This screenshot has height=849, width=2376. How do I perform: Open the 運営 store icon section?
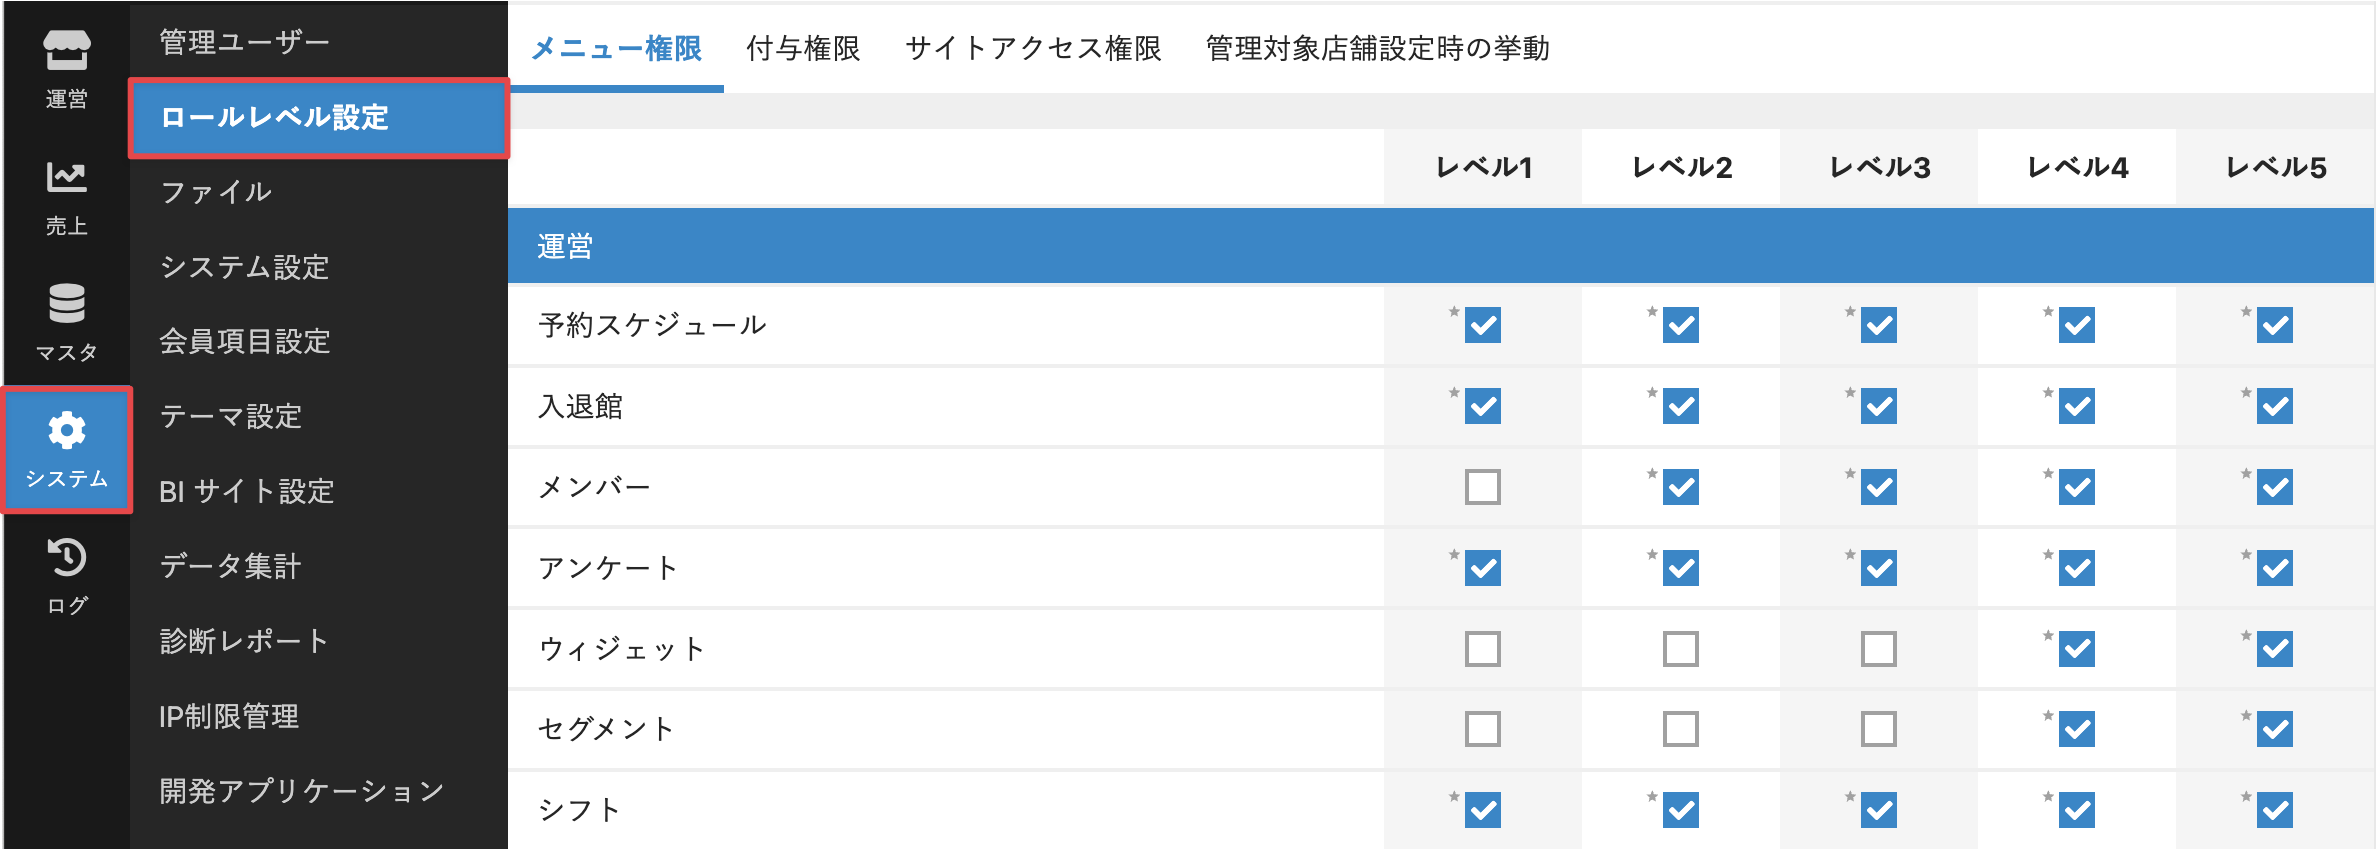click(66, 66)
